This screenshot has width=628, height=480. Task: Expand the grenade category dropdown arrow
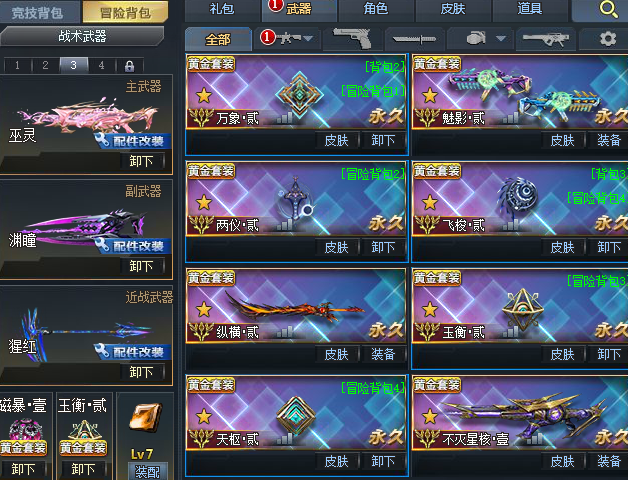[x=501, y=38]
